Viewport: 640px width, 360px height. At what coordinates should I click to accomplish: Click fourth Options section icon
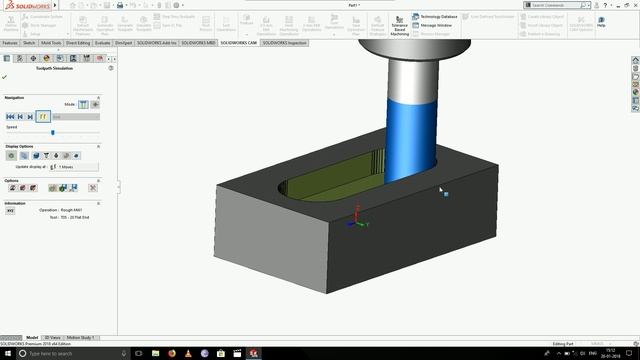pyautogui.click(x=53, y=188)
